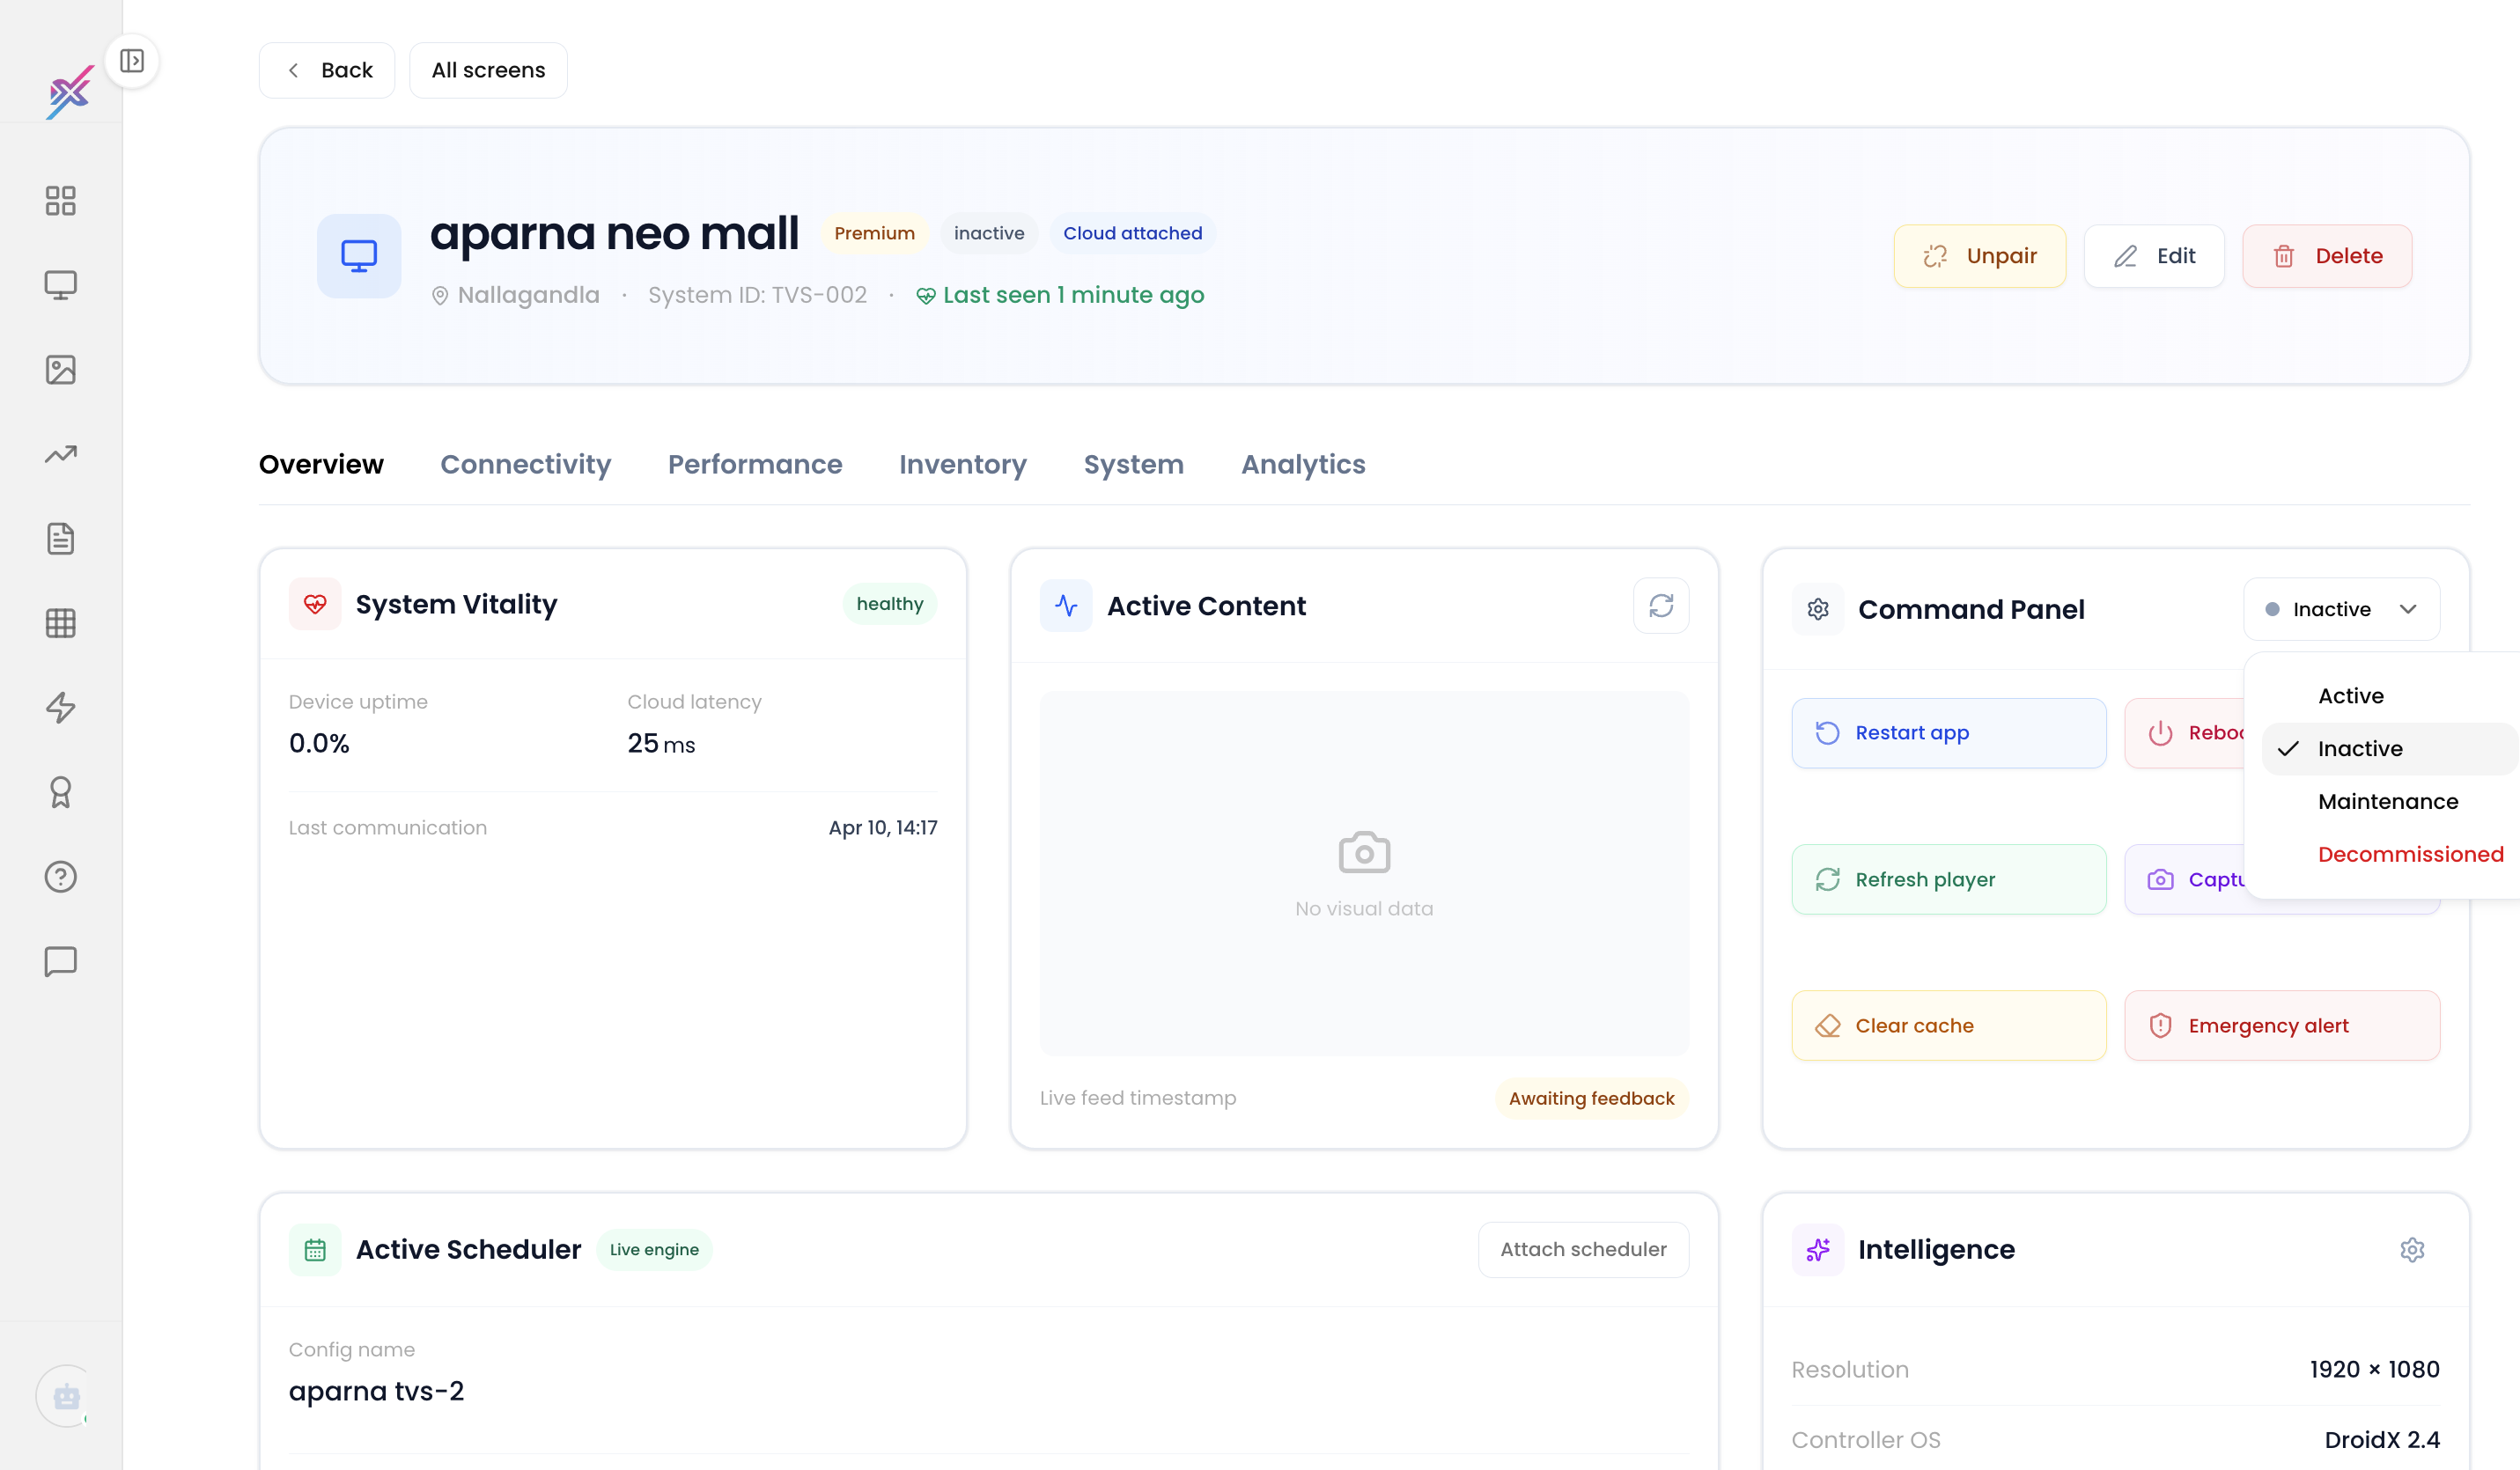The width and height of the screenshot is (2520, 1470).
Task: Click the Edit button
Action: pos(2154,256)
